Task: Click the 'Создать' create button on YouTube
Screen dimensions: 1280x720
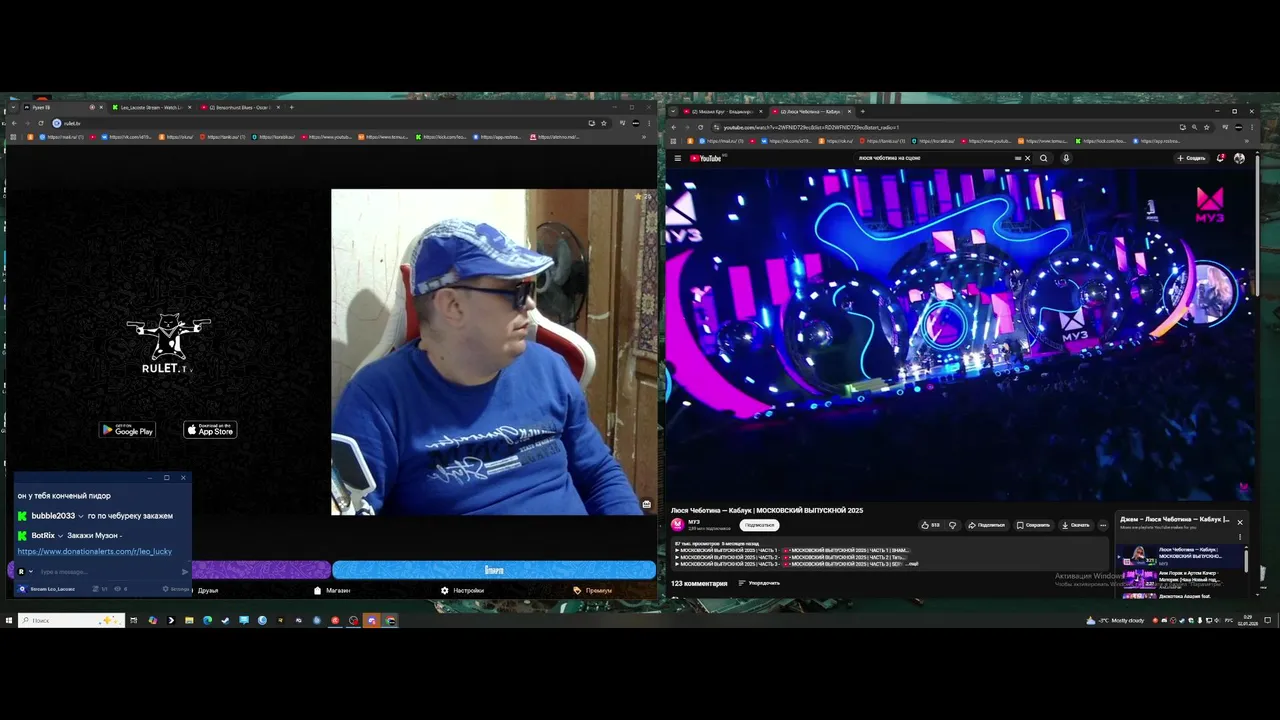Action: (1191, 158)
